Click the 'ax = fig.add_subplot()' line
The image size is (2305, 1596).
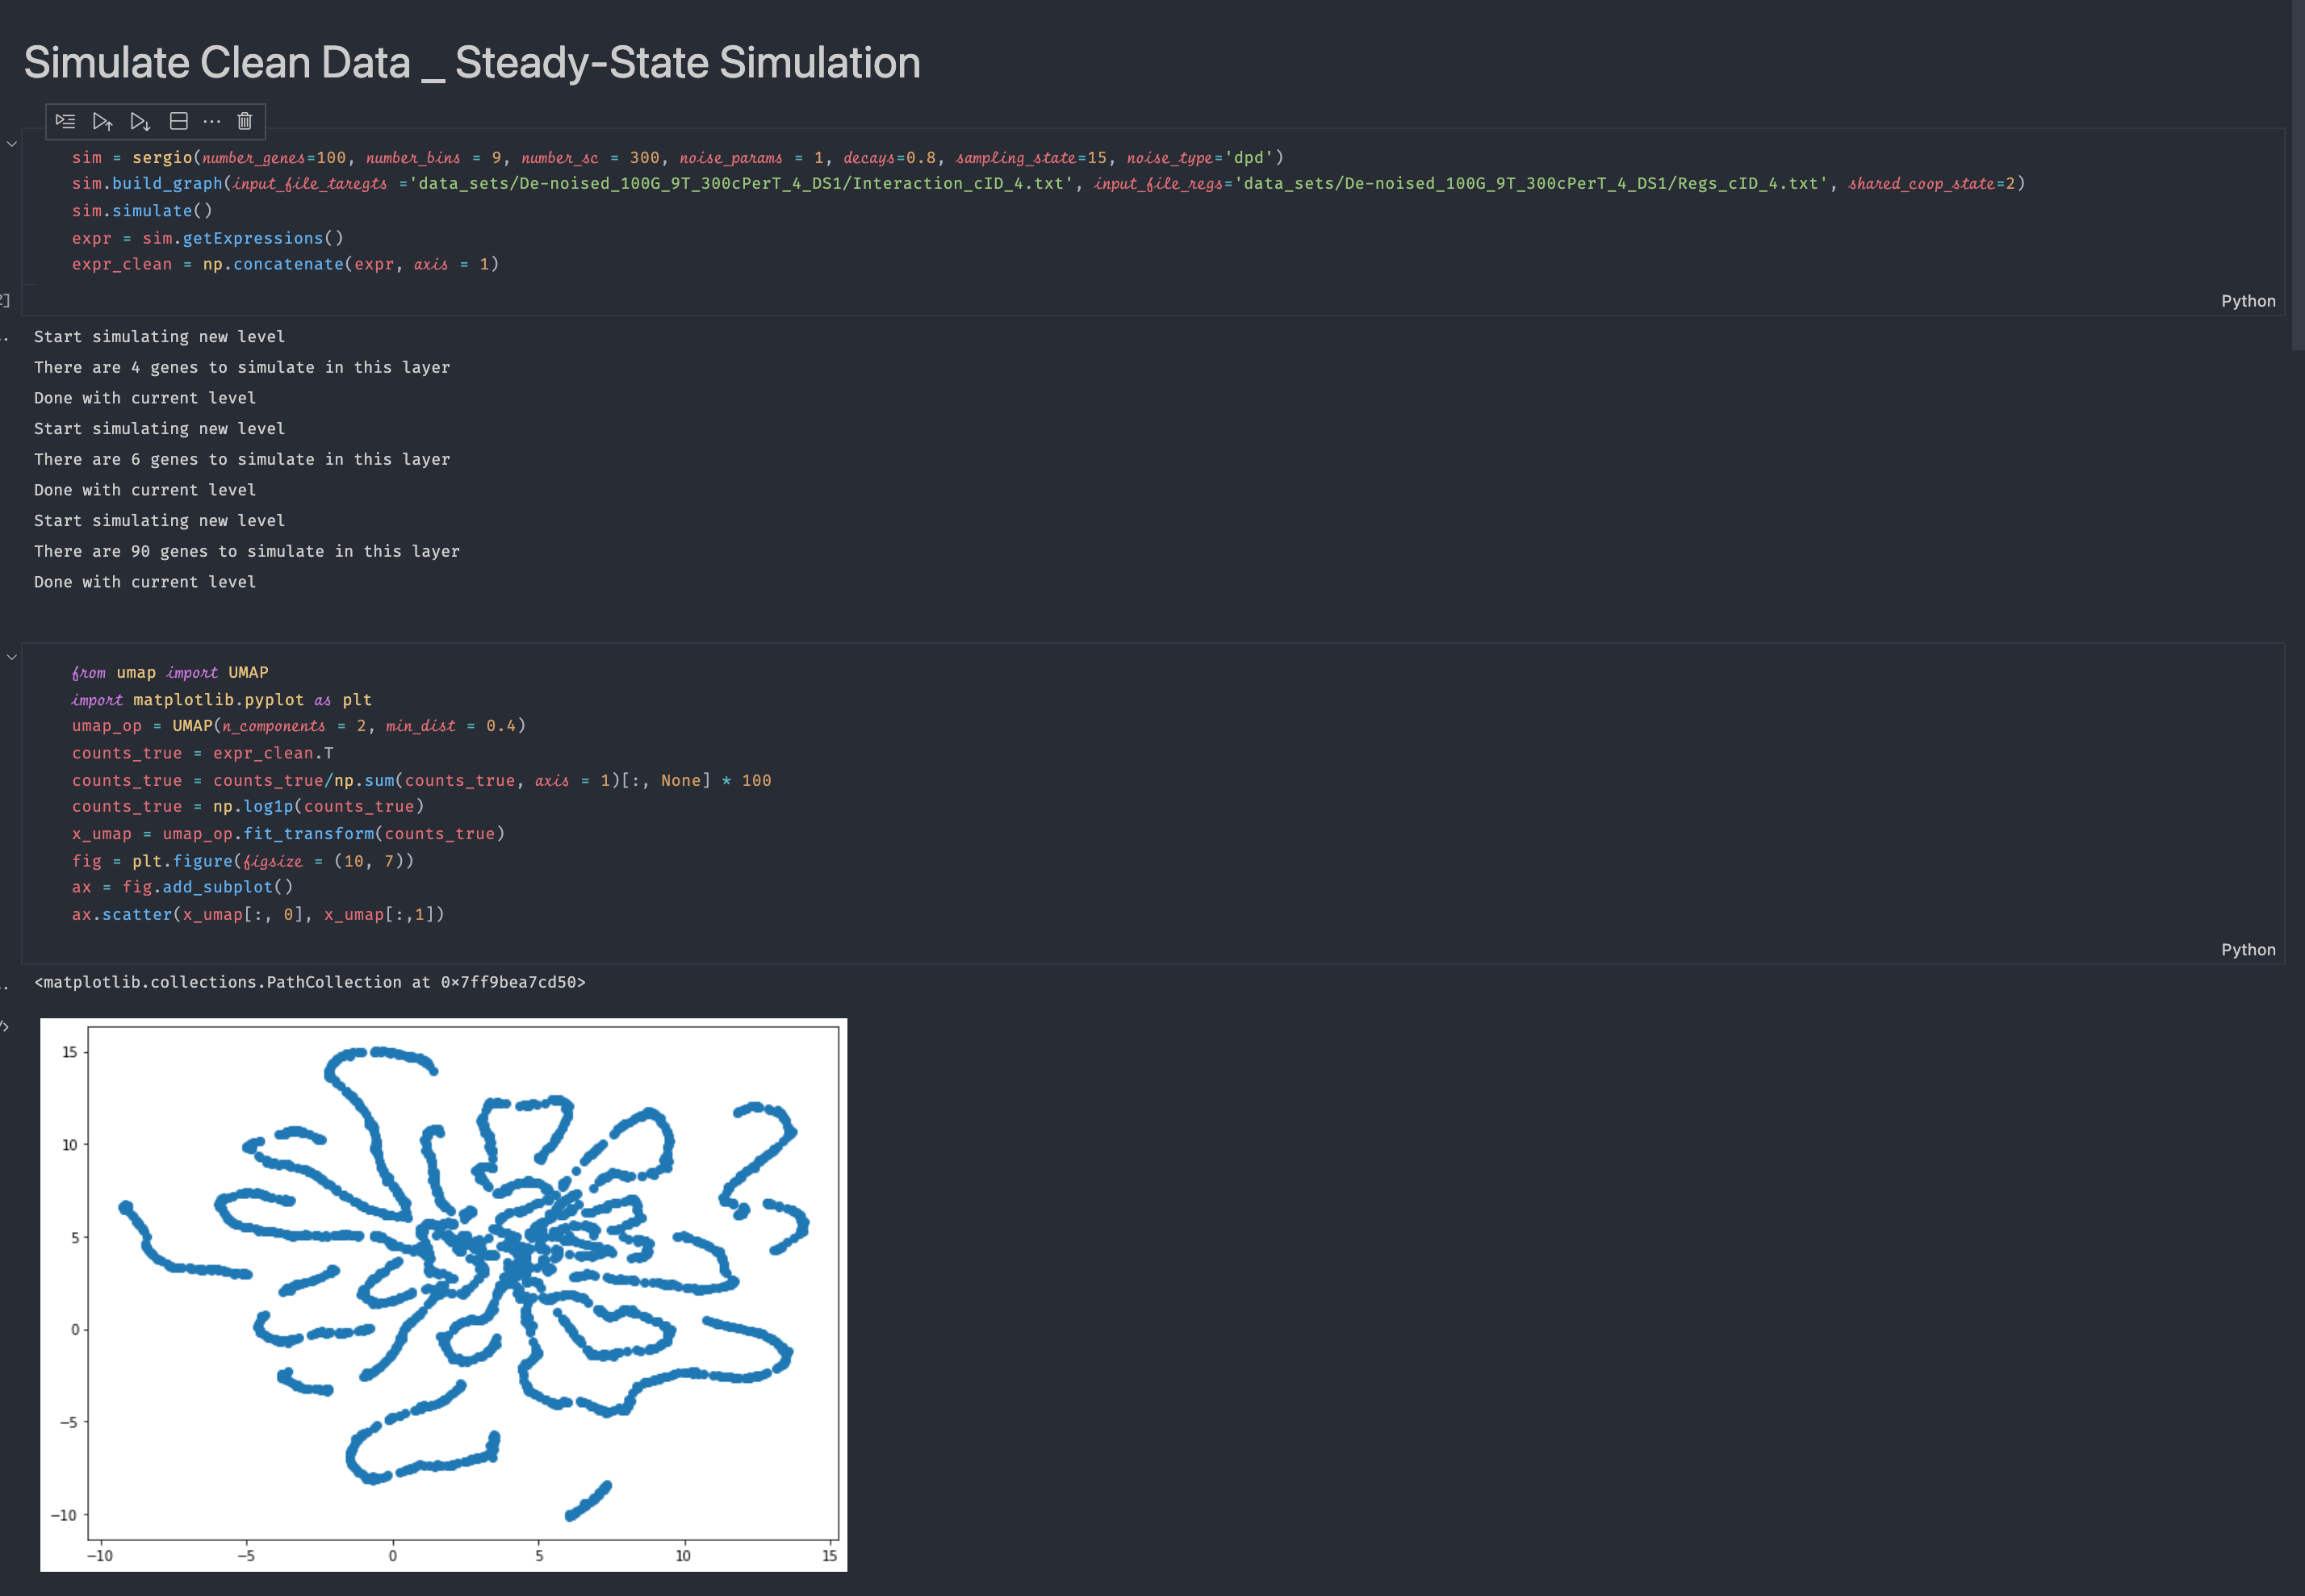[x=182, y=887]
